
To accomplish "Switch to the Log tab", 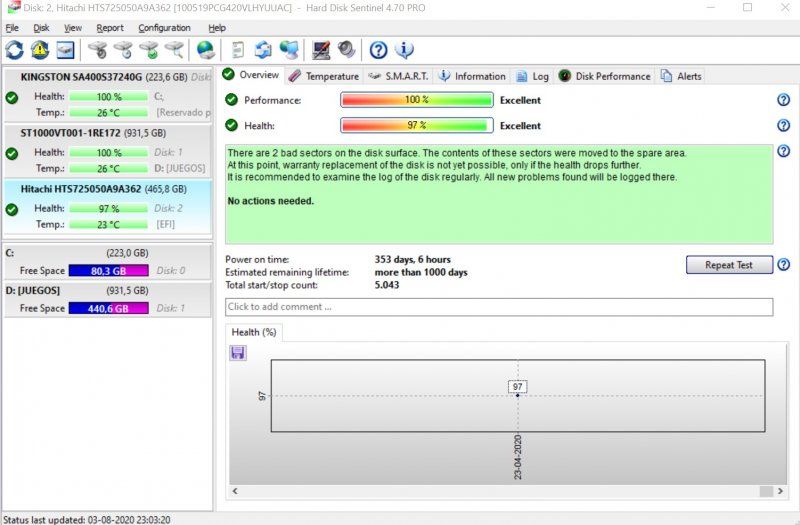I will point(532,76).
